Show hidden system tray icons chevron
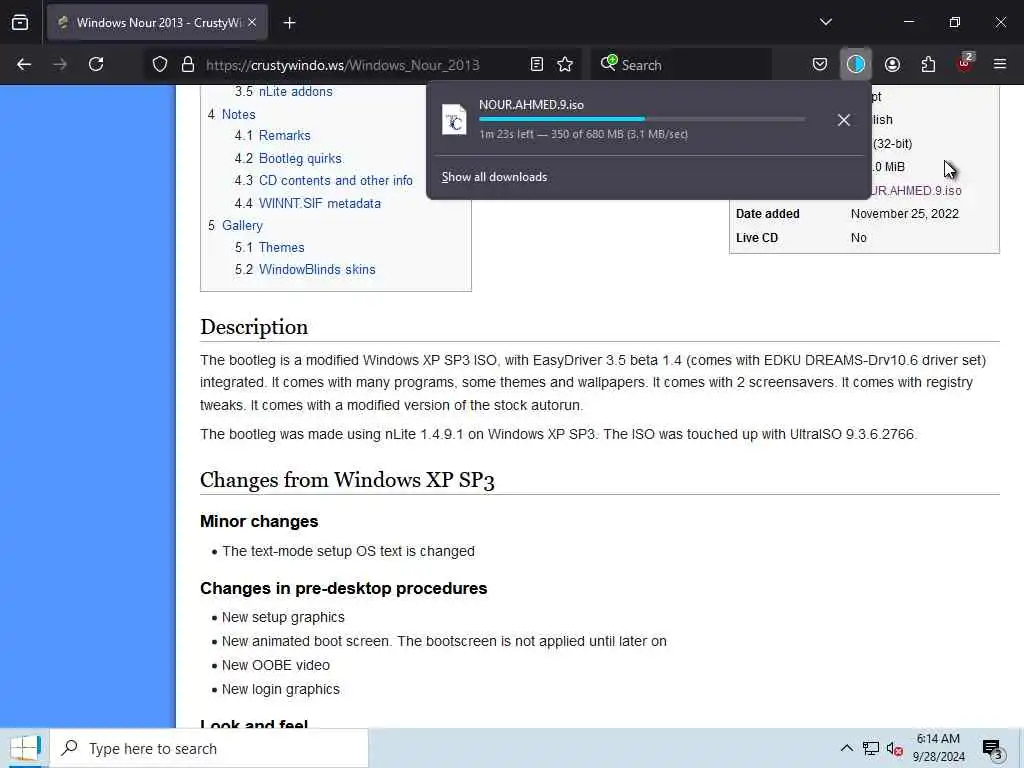Viewport: 1024px width, 768px height. 846,748
